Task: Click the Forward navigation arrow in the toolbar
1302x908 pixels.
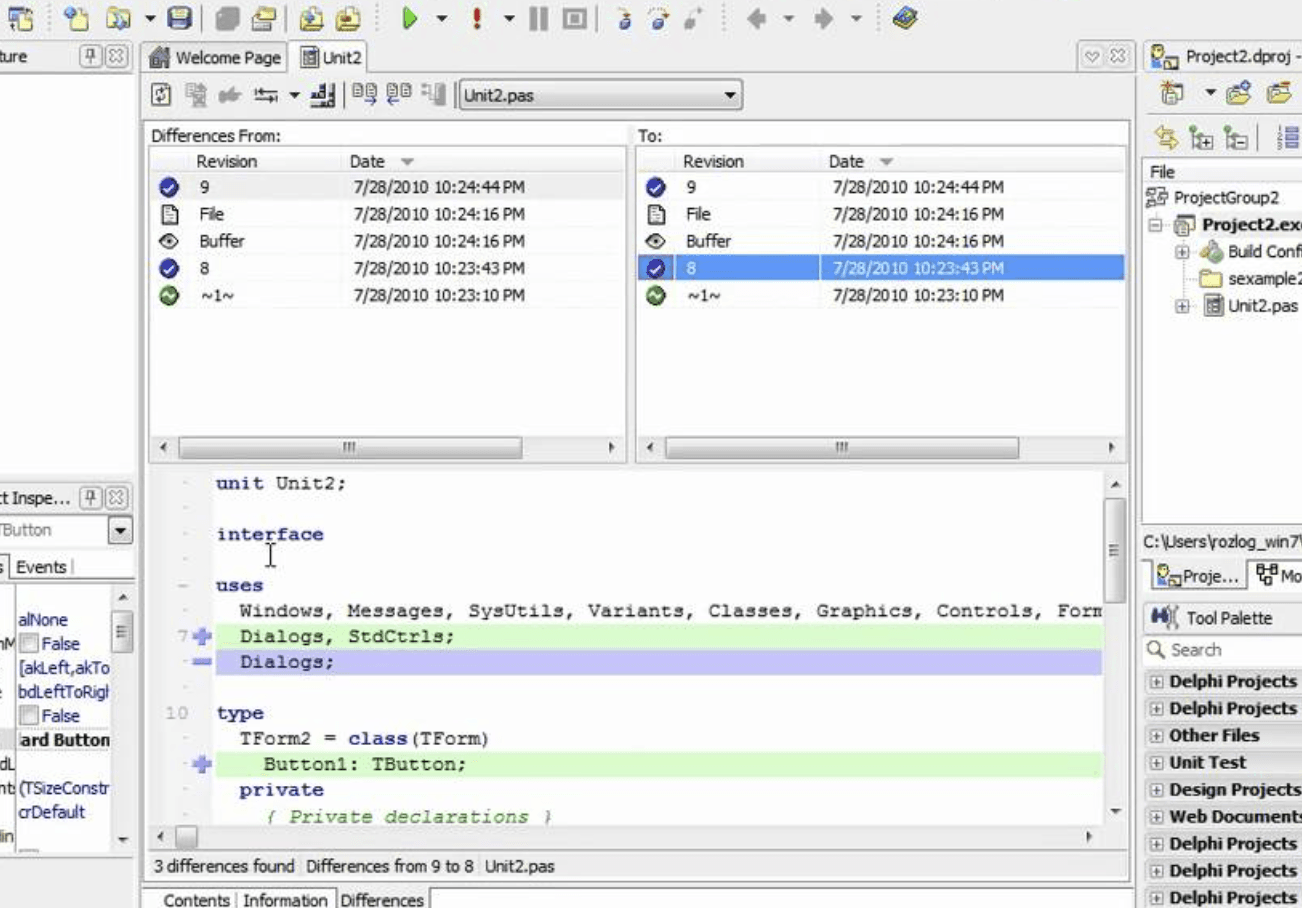Action: pos(824,18)
